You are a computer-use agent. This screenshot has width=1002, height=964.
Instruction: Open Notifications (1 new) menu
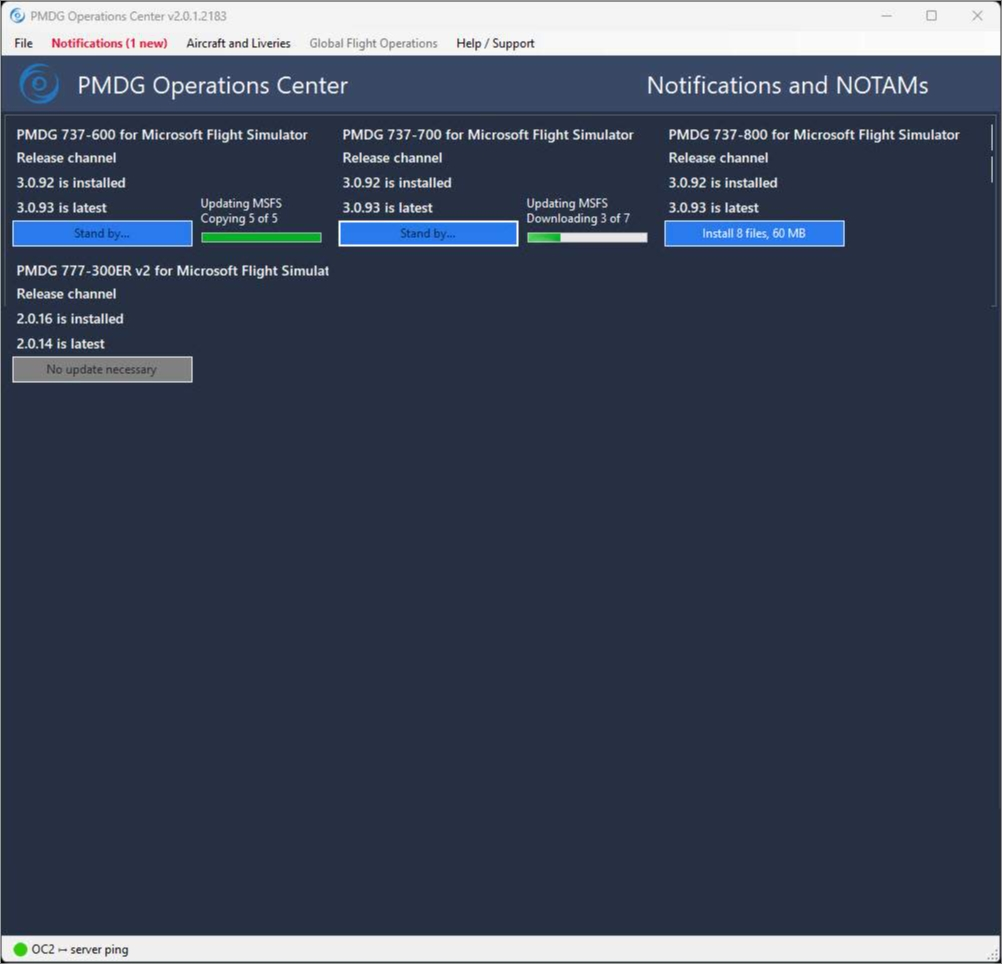[109, 43]
